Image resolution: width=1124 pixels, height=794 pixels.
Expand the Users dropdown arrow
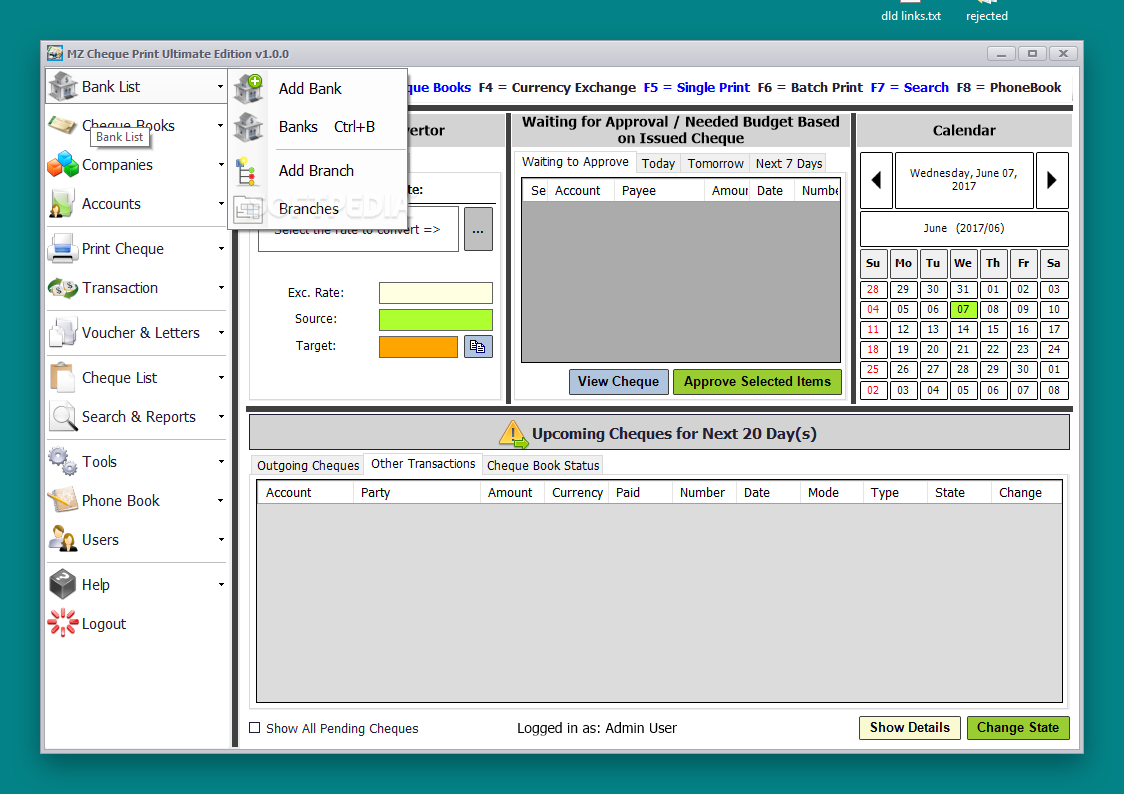(x=221, y=539)
